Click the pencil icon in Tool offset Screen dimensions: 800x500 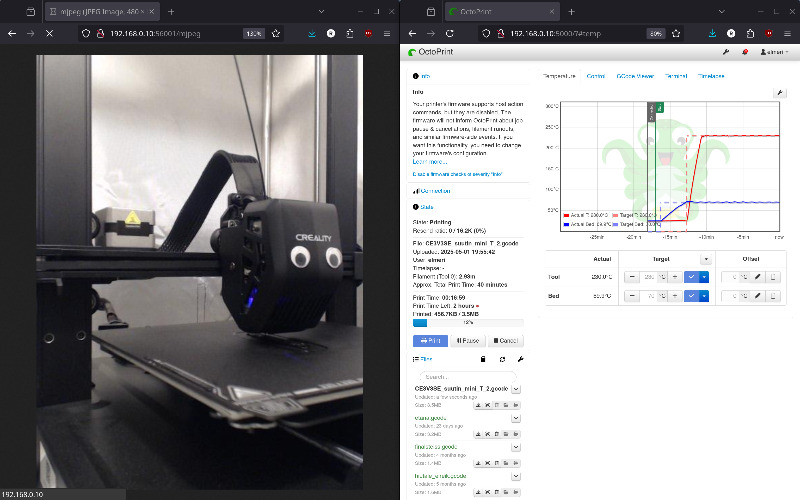click(757, 277)
